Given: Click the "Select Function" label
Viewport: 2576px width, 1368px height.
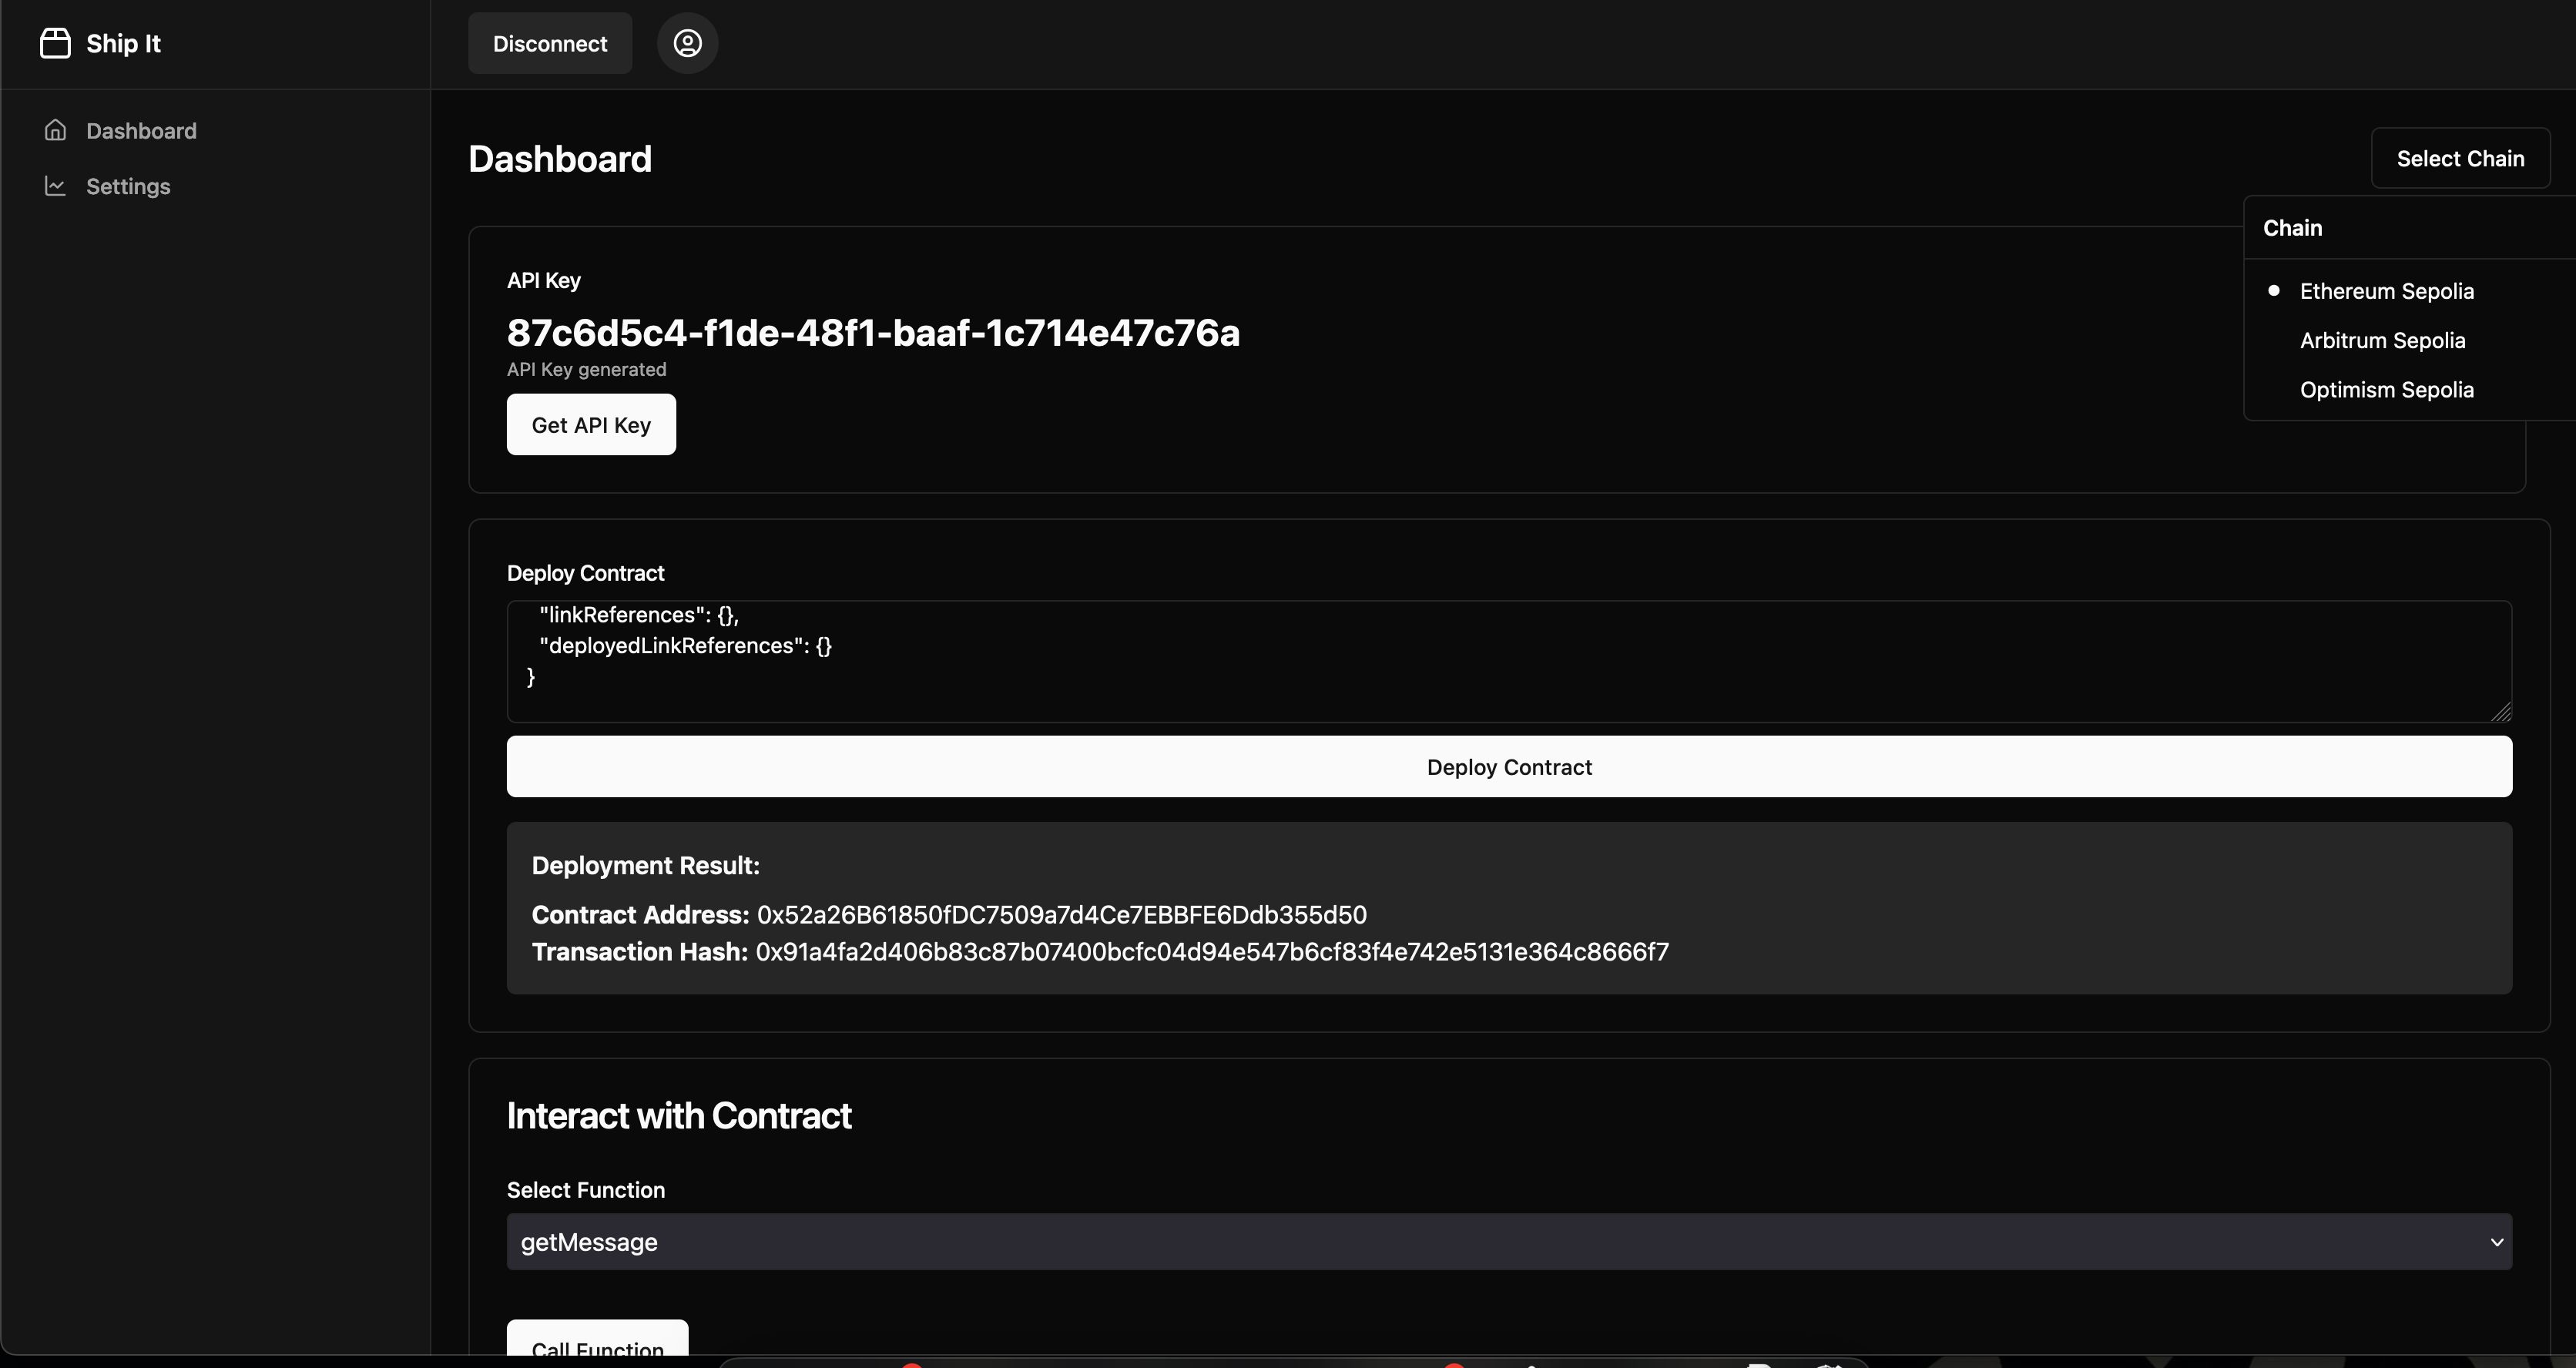Looking at the screenshot, I should coord(586,1190).
